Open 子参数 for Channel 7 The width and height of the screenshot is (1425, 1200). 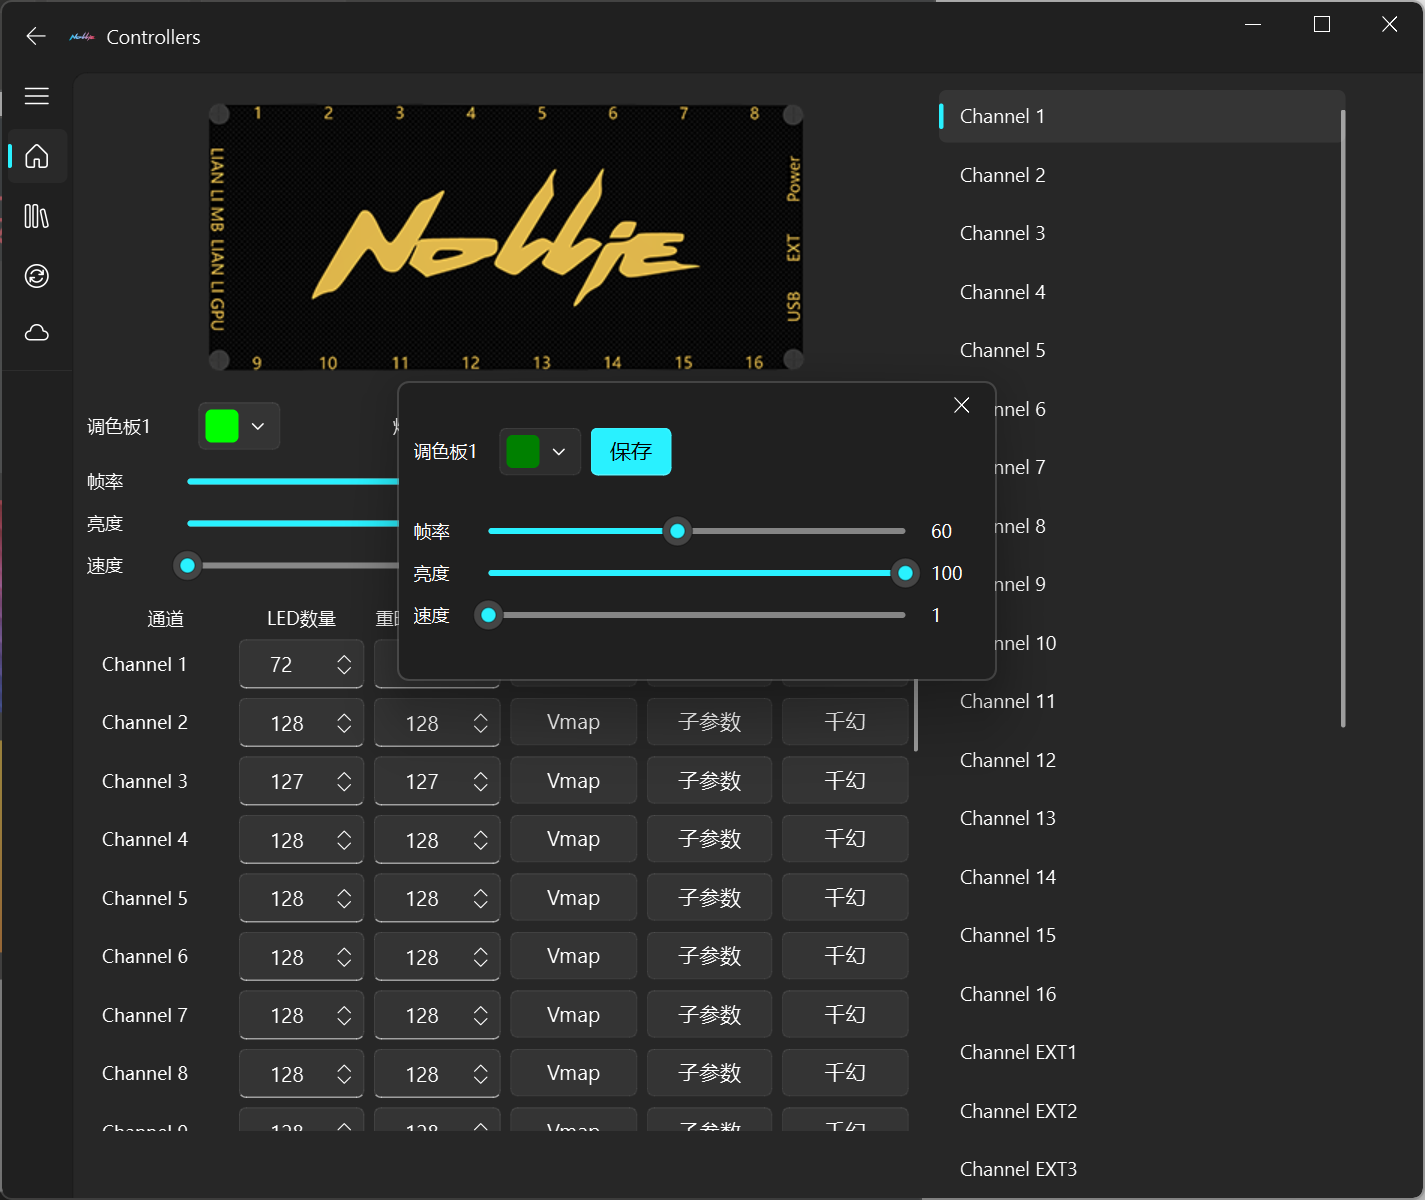709,1015
